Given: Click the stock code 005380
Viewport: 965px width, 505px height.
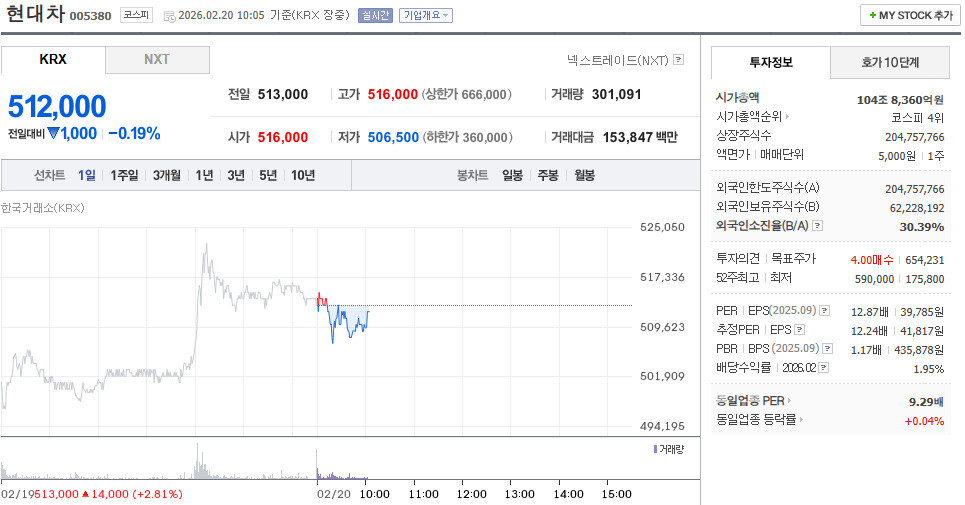Looking at the screenshot, I should (x=90, y=16).
